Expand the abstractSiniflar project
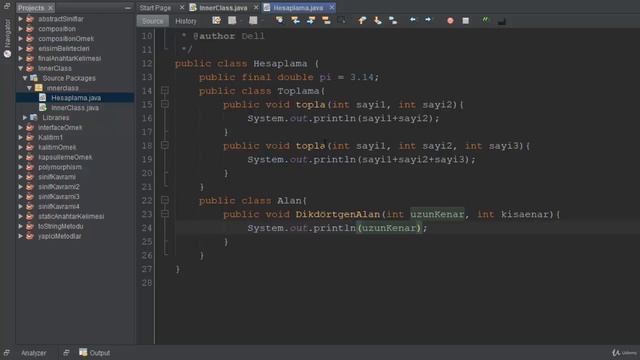The image size is (640, 360). pos(20,19)
